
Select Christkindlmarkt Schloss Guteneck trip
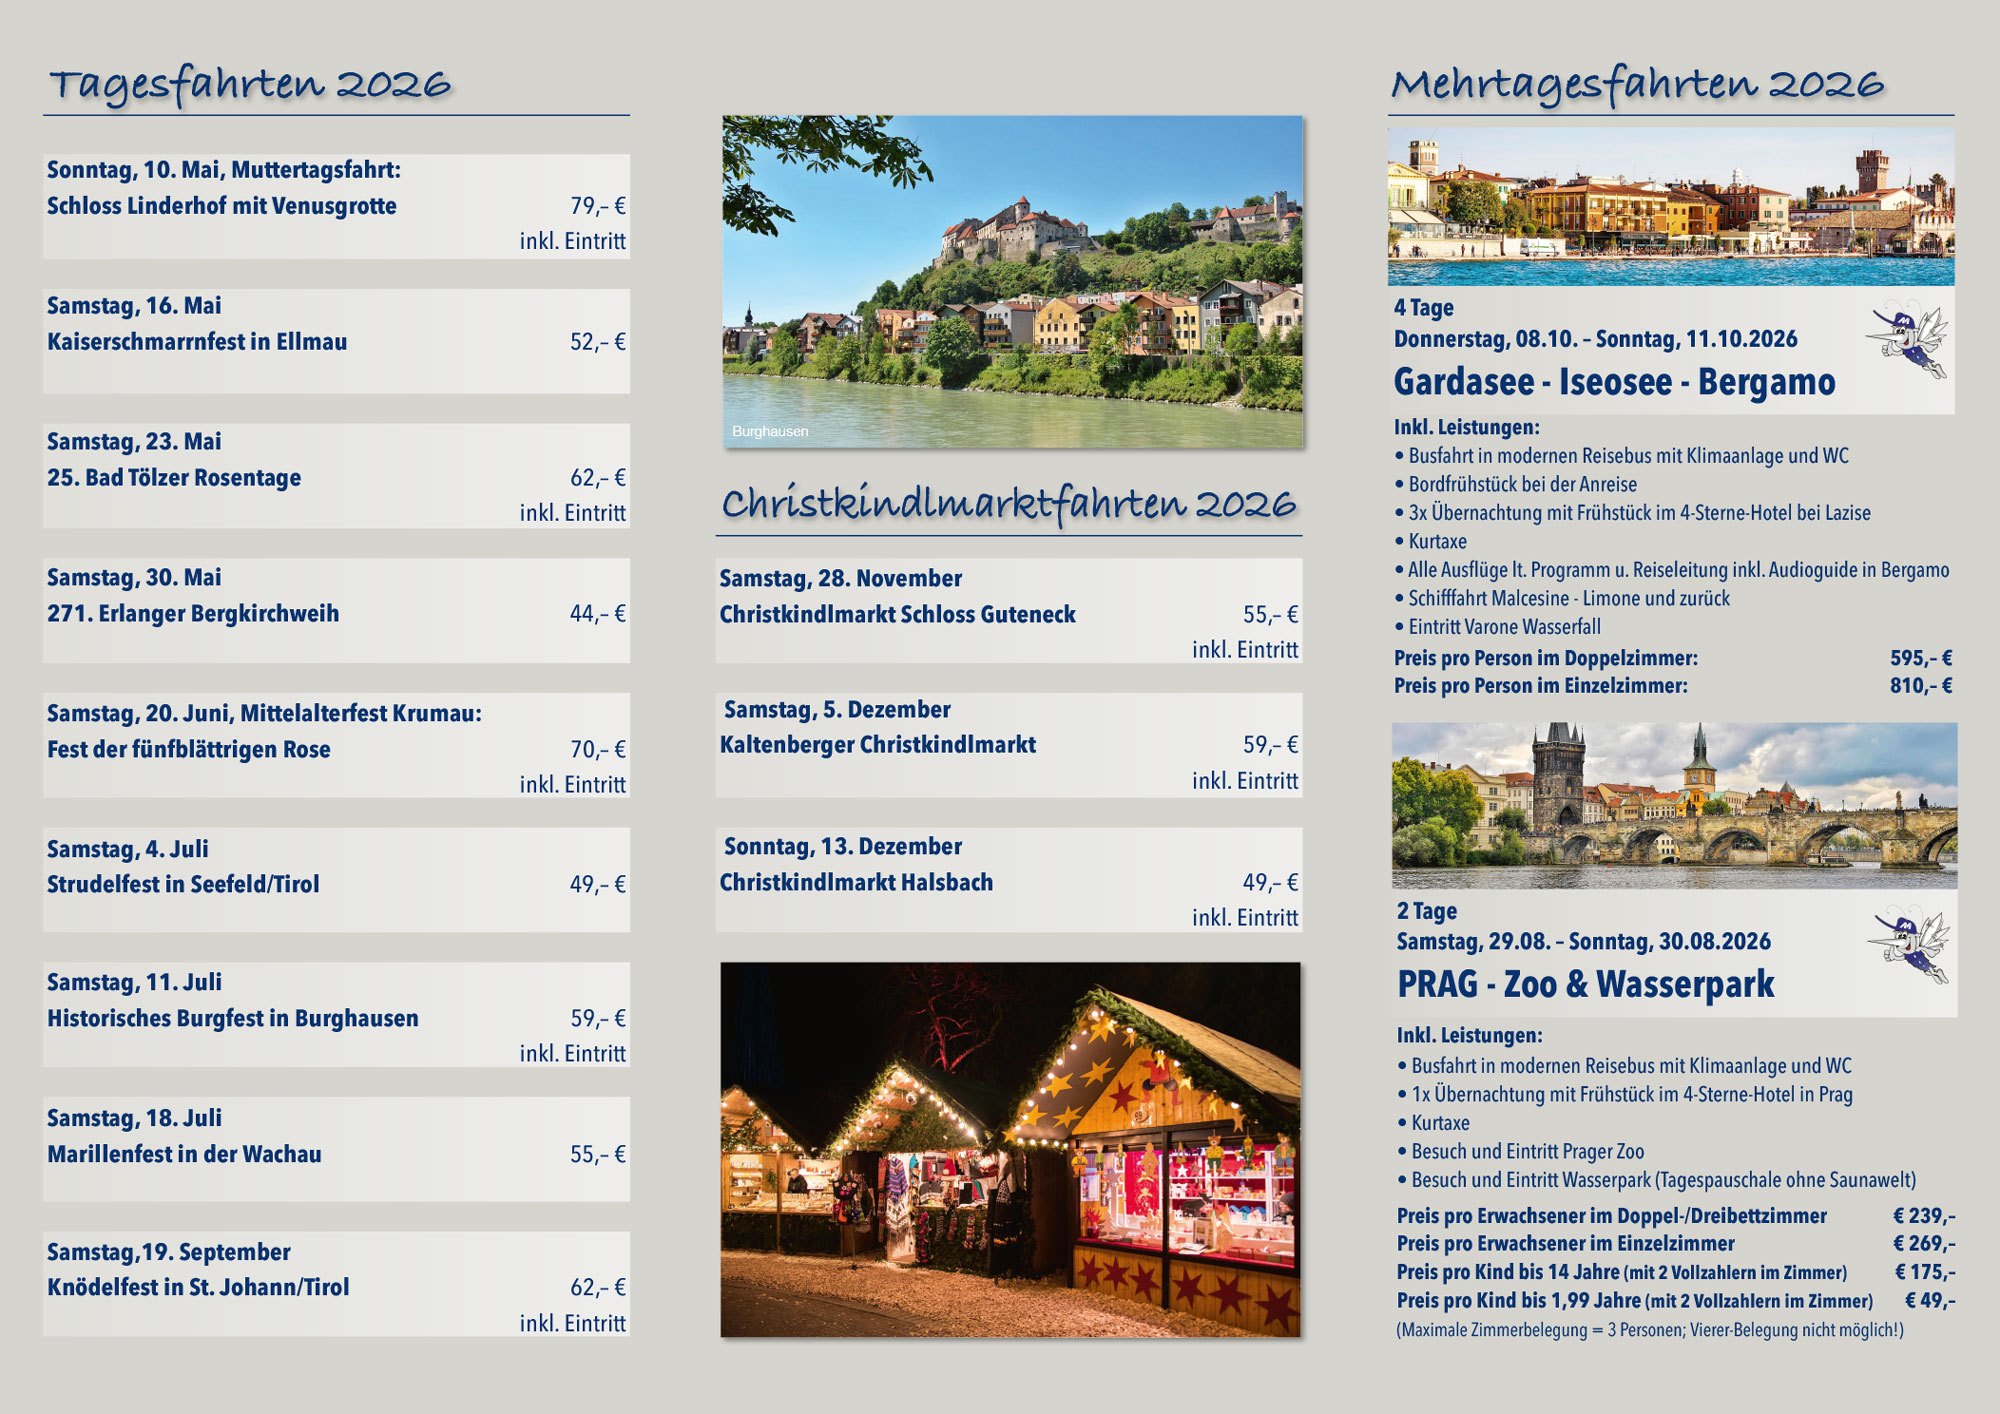tap(897, 615)
